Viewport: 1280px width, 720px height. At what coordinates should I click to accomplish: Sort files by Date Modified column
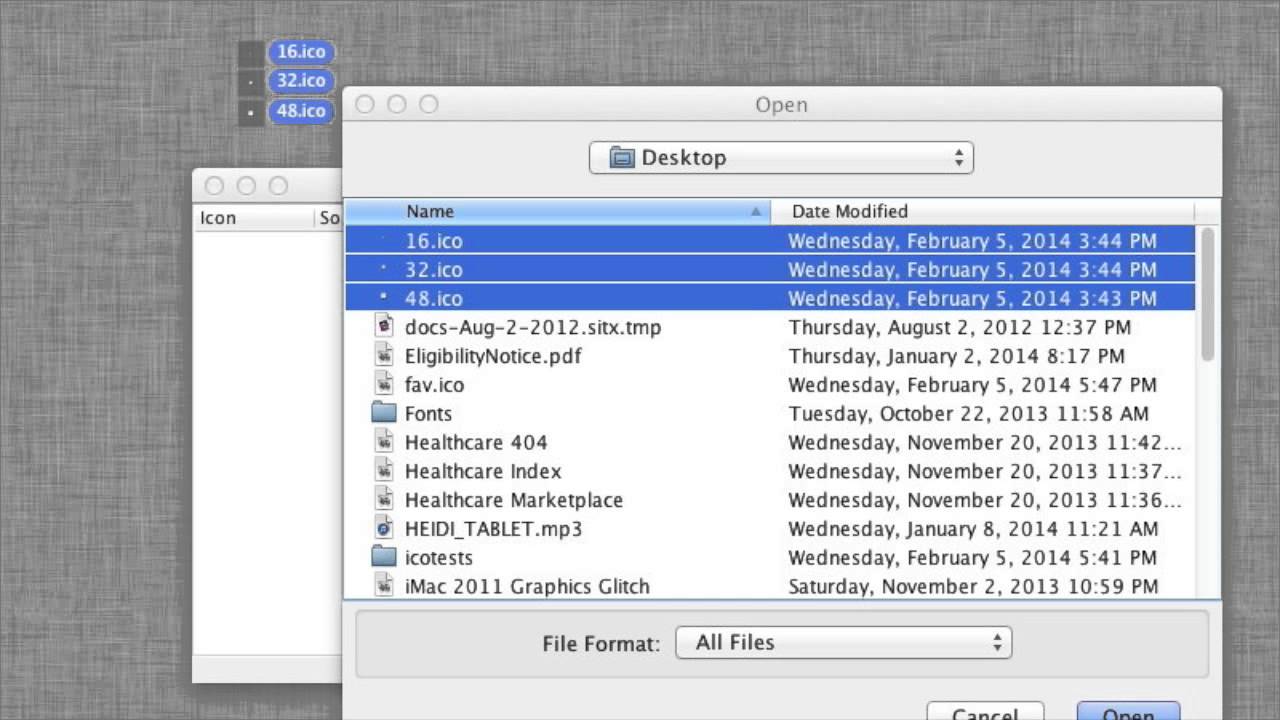[849, 211]
